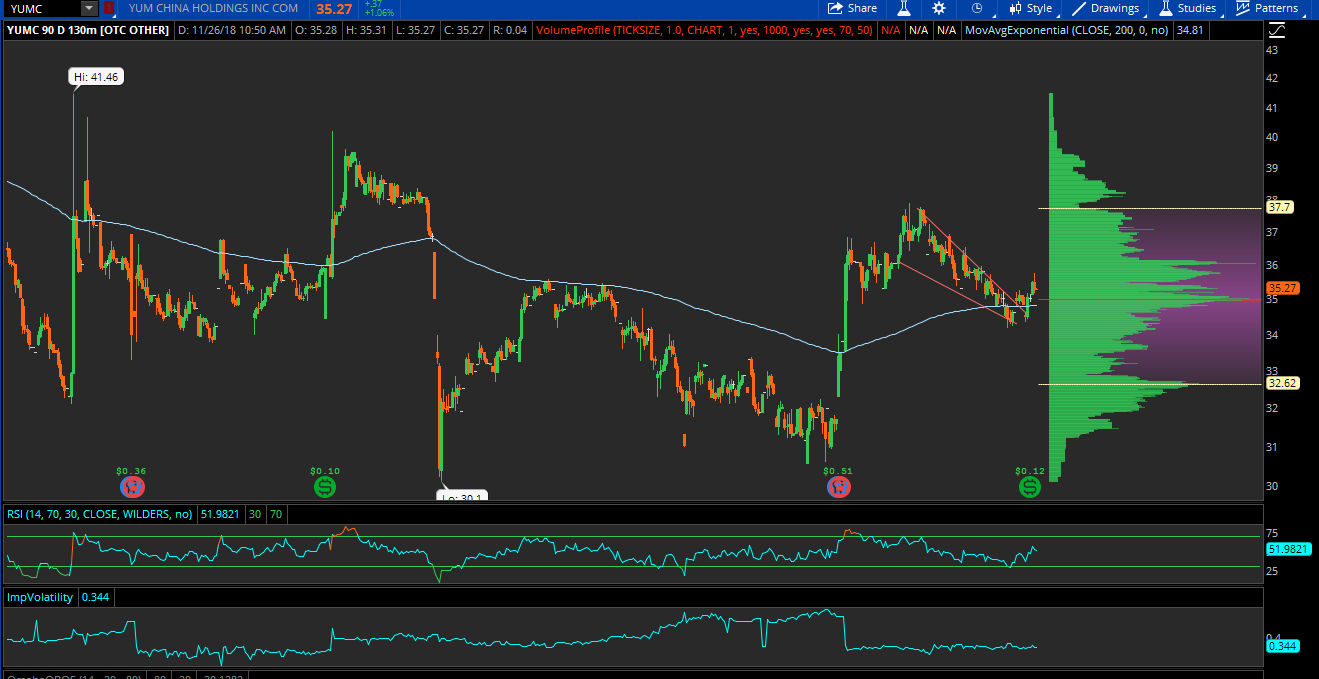Viewport: 1319px width, 679px height.
Task: Click the green dollar icon under $0.10
Action: [325, 487]
